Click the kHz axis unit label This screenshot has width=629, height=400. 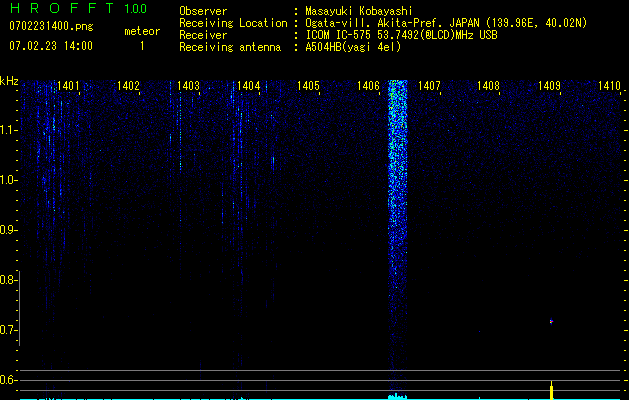pyautogui.click(x=9, y=81)
